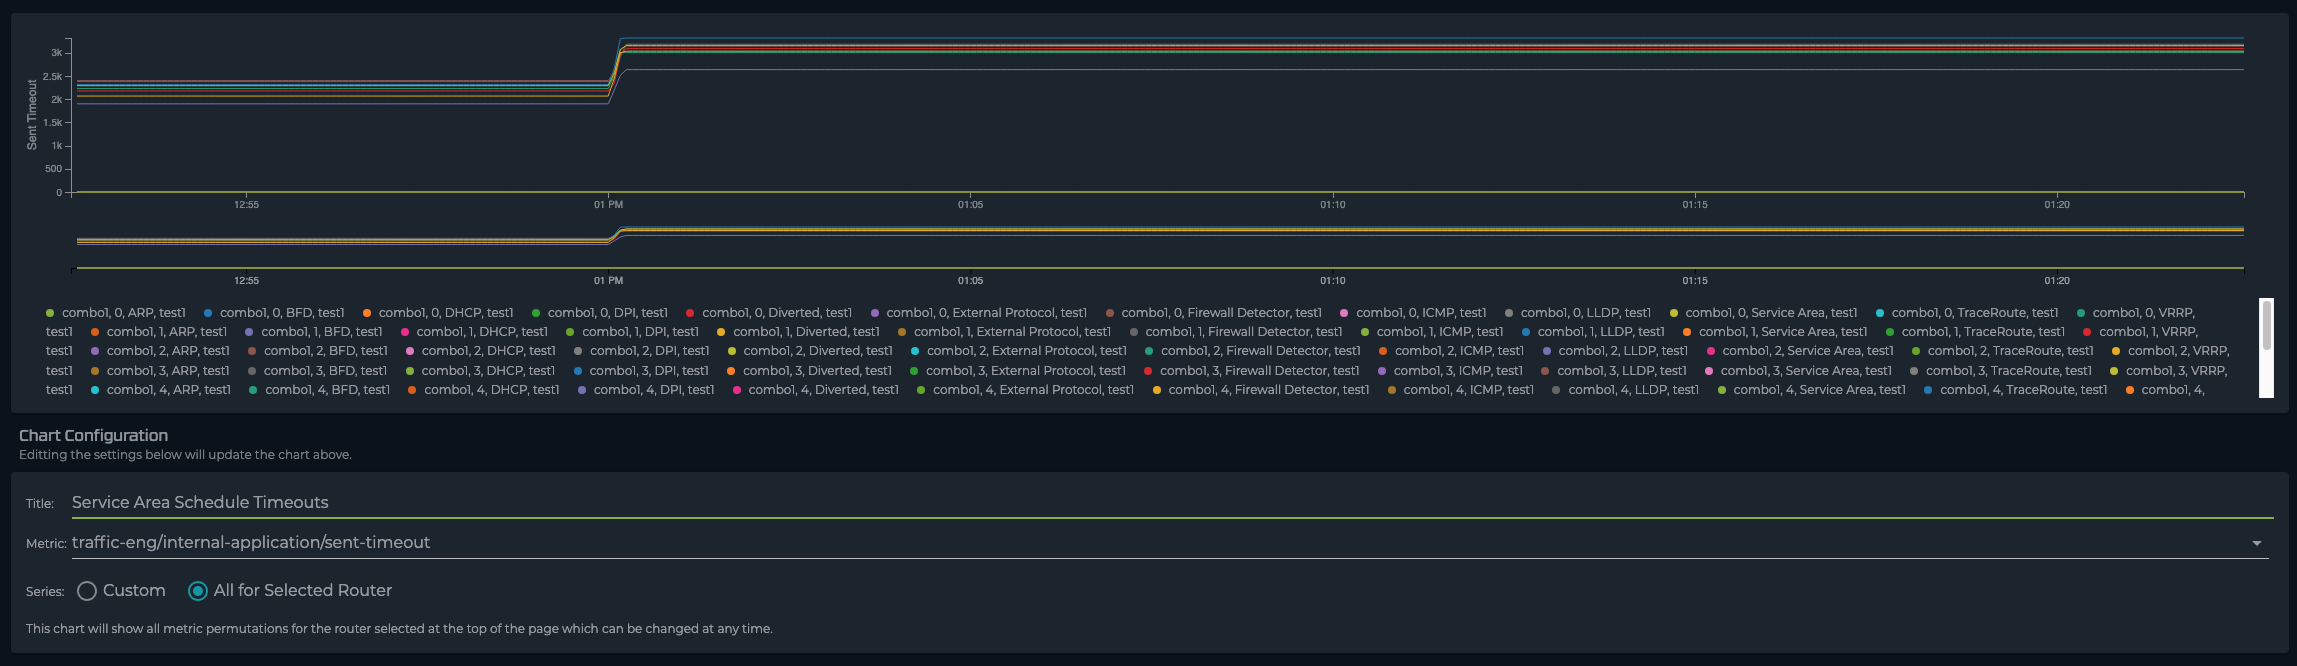Click legend item combo1, 2, LLDP, test1
2297x666 pixels.
pyautogui.click(x=1616, y=351)
